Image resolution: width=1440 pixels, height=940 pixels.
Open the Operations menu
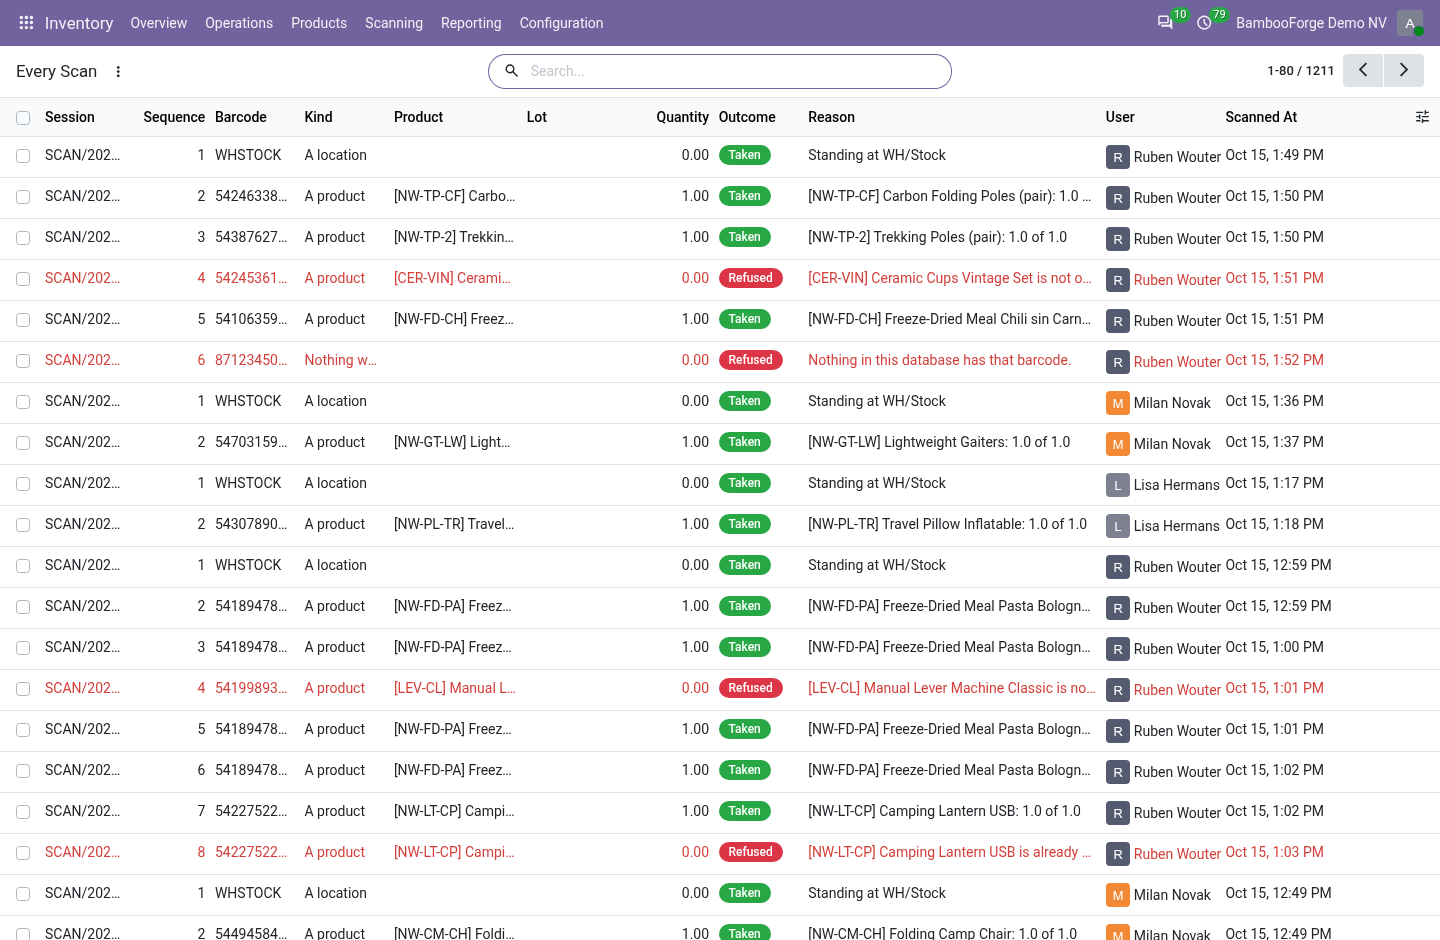coord(239,23)
